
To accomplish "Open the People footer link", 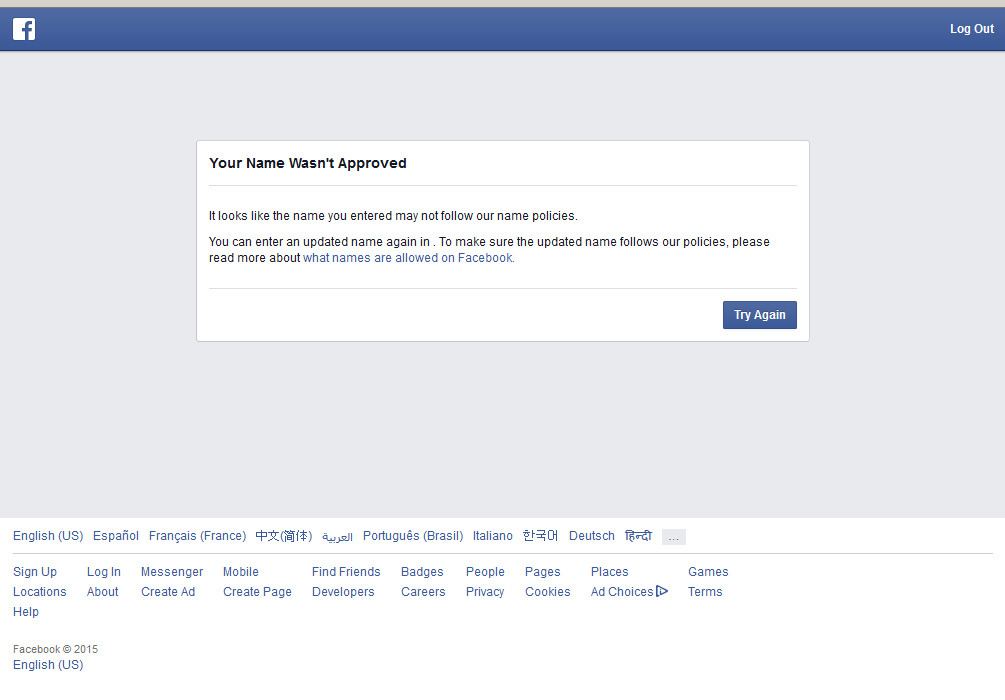I will [485, 572].
